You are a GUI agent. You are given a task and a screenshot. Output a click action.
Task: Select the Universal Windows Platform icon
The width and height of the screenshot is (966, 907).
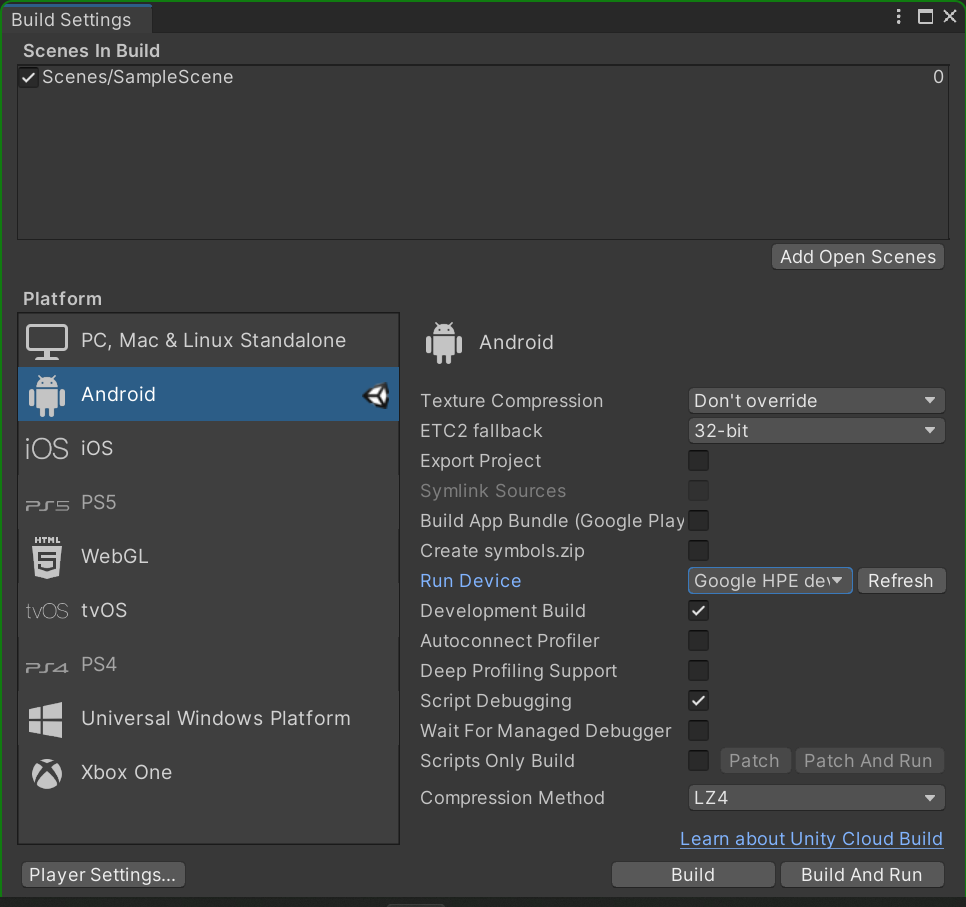coord(46,718)
